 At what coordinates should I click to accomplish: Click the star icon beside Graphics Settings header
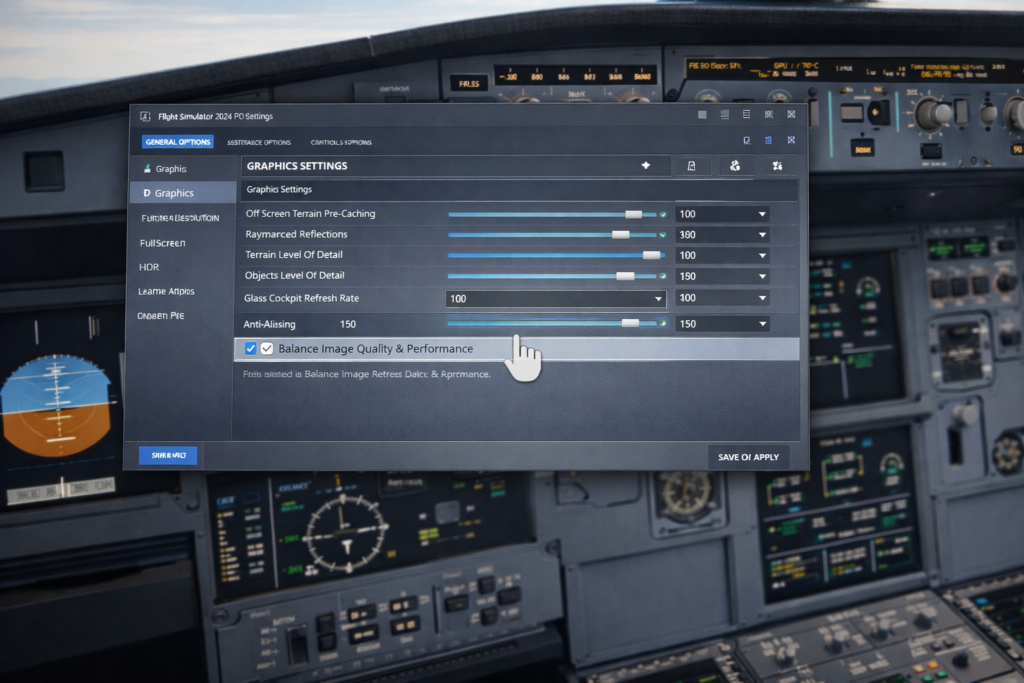(646, 166)
